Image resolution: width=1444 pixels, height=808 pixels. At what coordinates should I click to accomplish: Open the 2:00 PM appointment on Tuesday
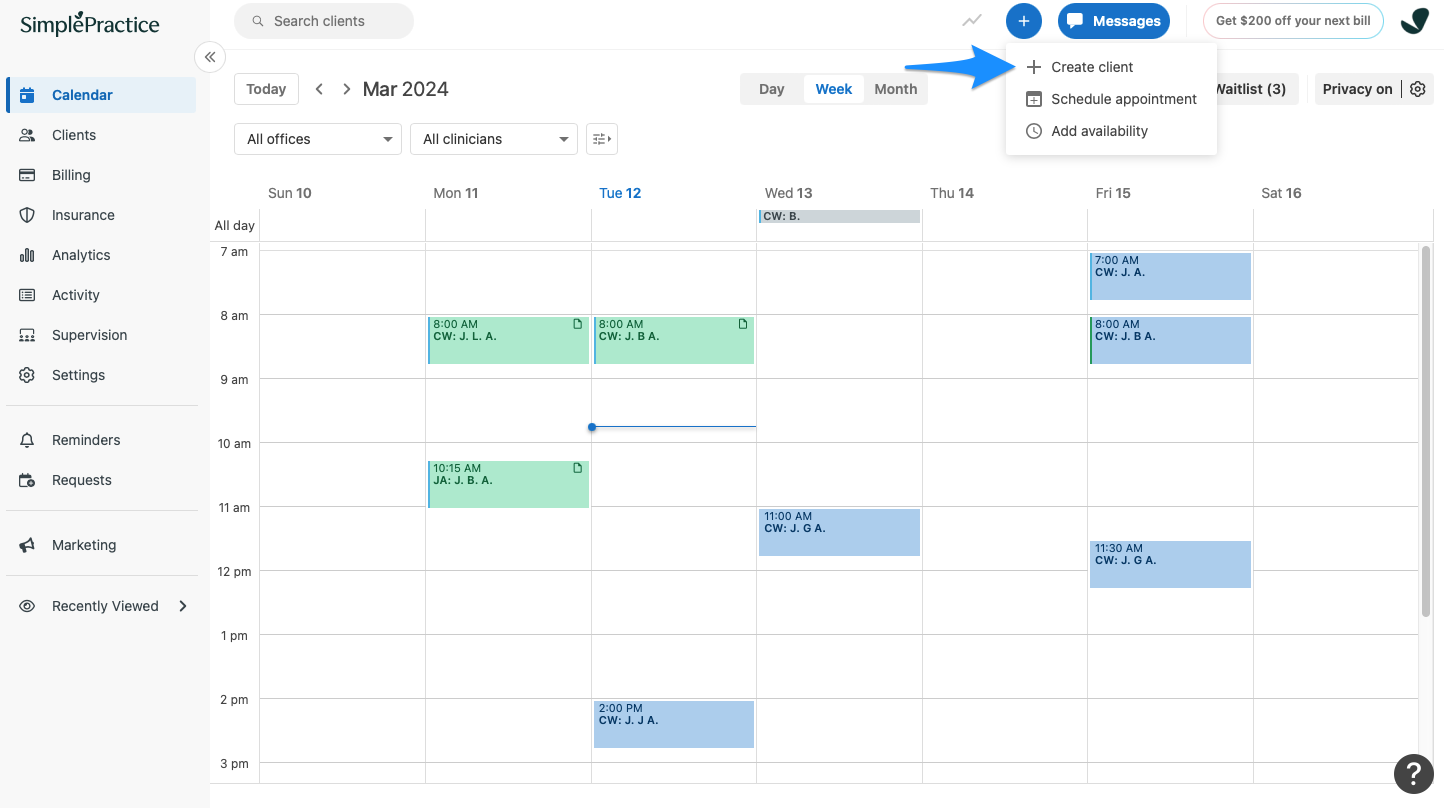click(673, 723)
